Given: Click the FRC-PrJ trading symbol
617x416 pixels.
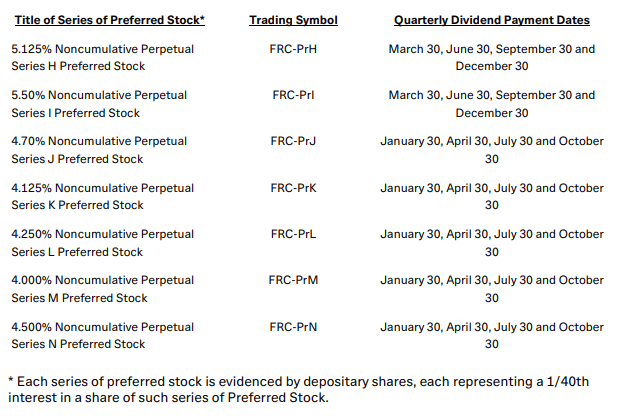Looking at the screenshot, I should click(x=293, y=141).
